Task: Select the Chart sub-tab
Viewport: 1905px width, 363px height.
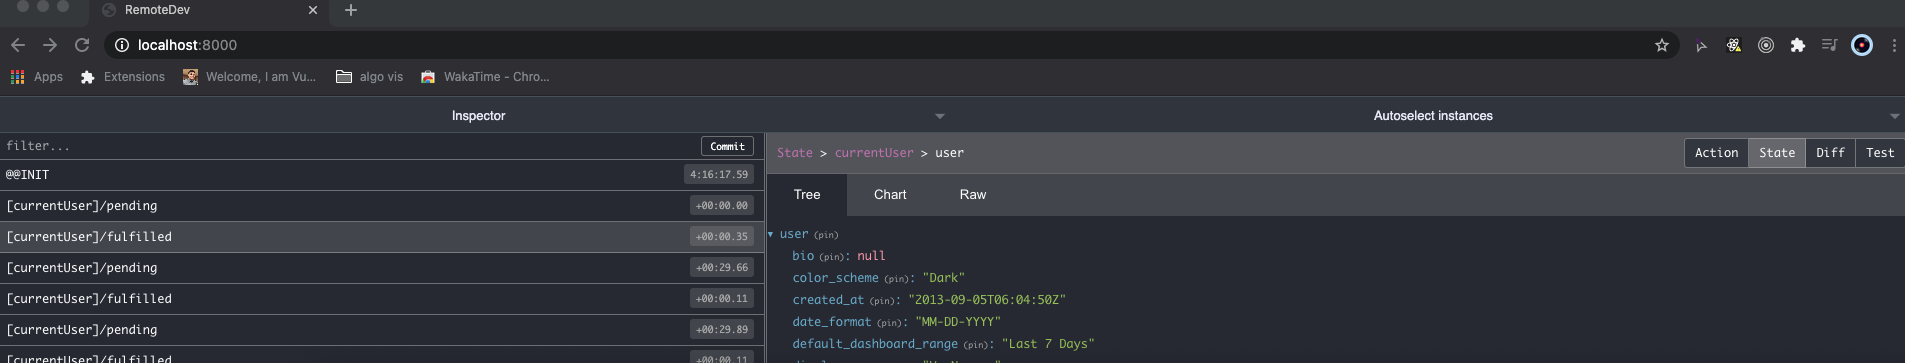Action: pyautogui.click(x=890, y=195)
